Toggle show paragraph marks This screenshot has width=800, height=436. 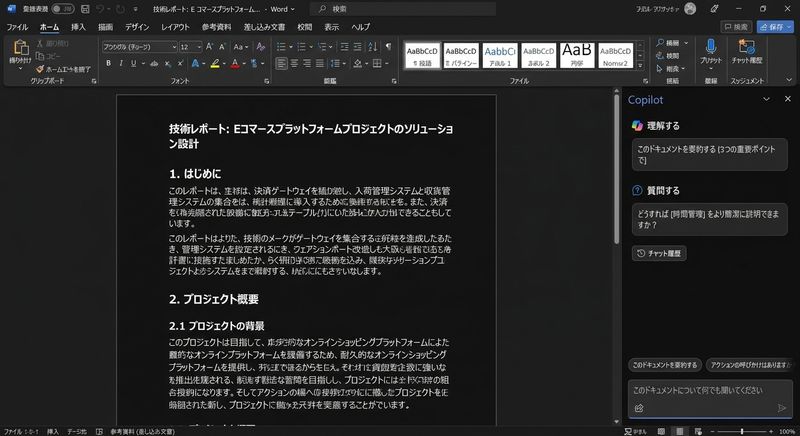388,47
